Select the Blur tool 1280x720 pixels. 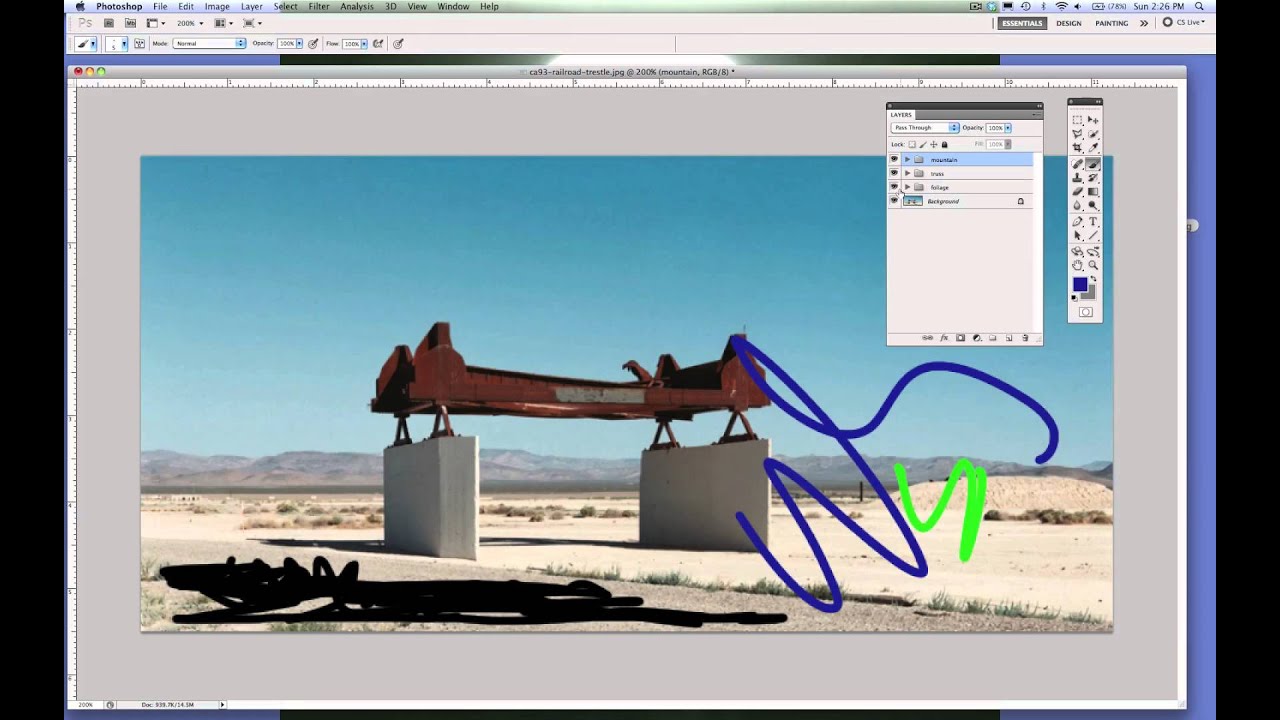click(x=1077, y=204)
